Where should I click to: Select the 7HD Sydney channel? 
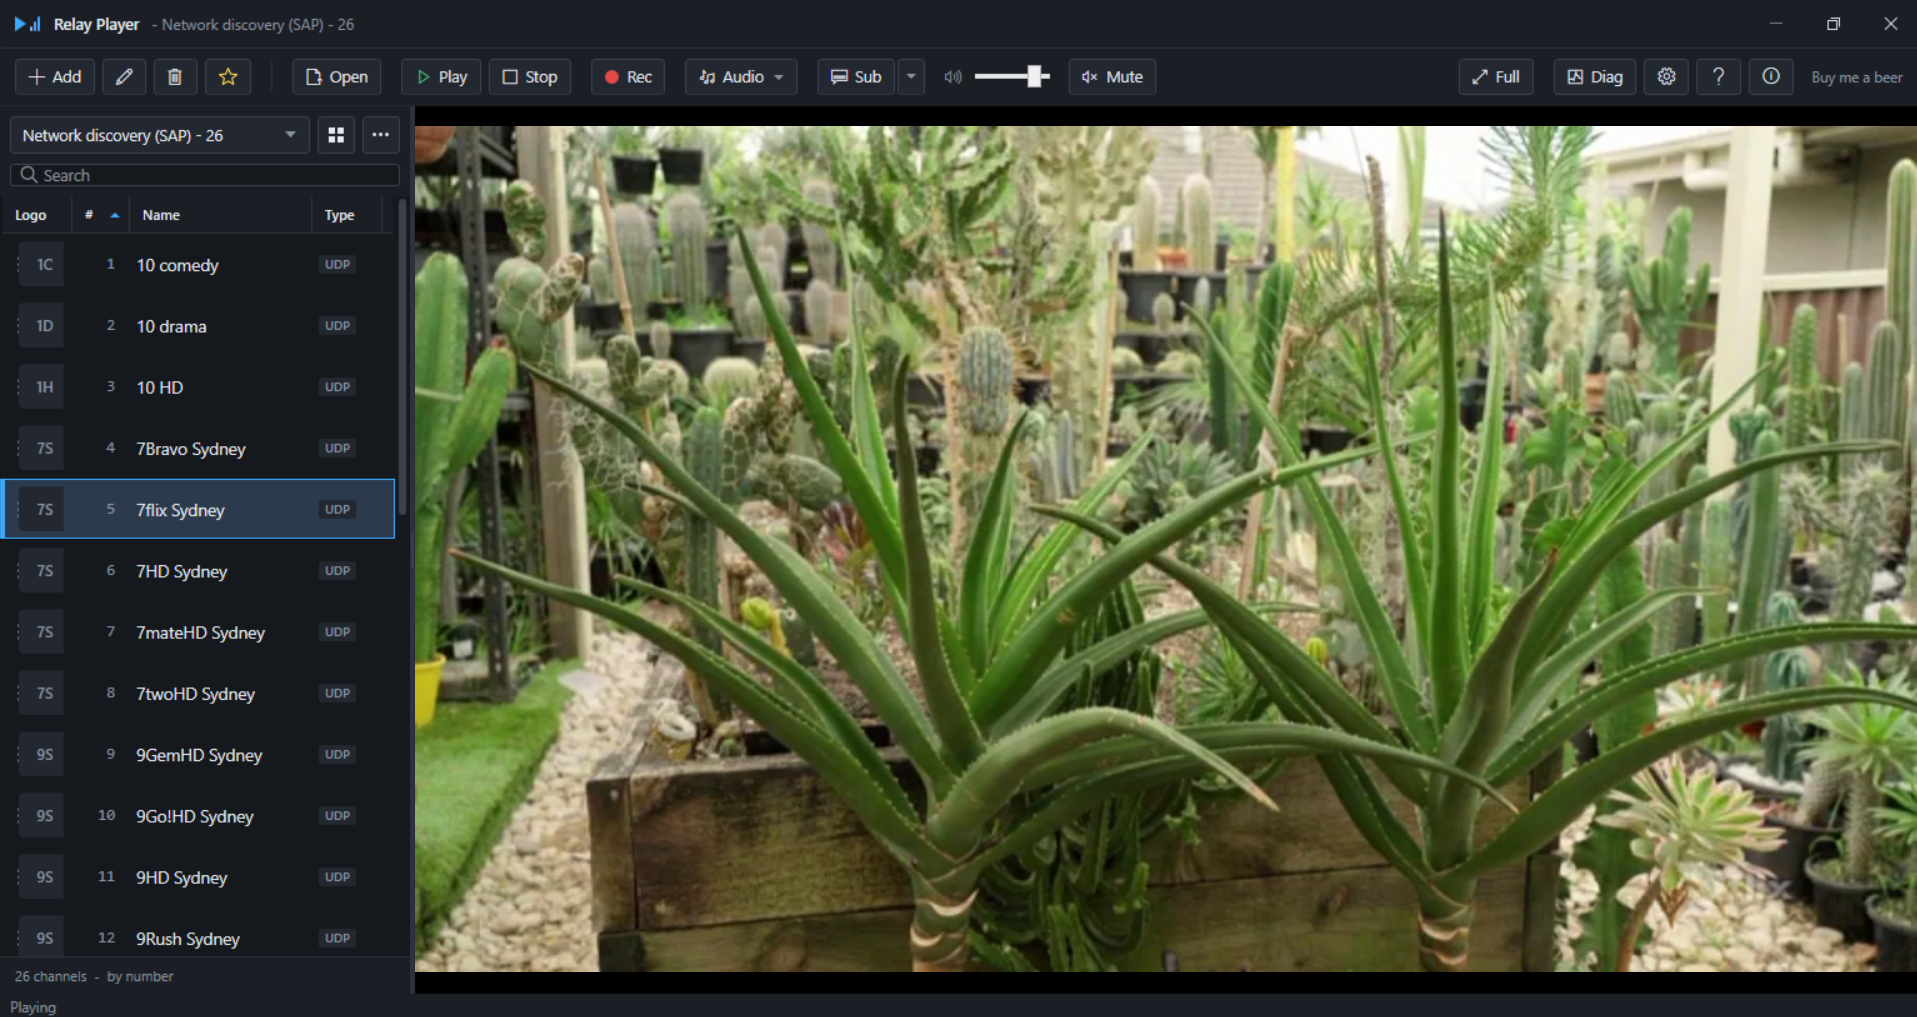(x=198, y=571)
